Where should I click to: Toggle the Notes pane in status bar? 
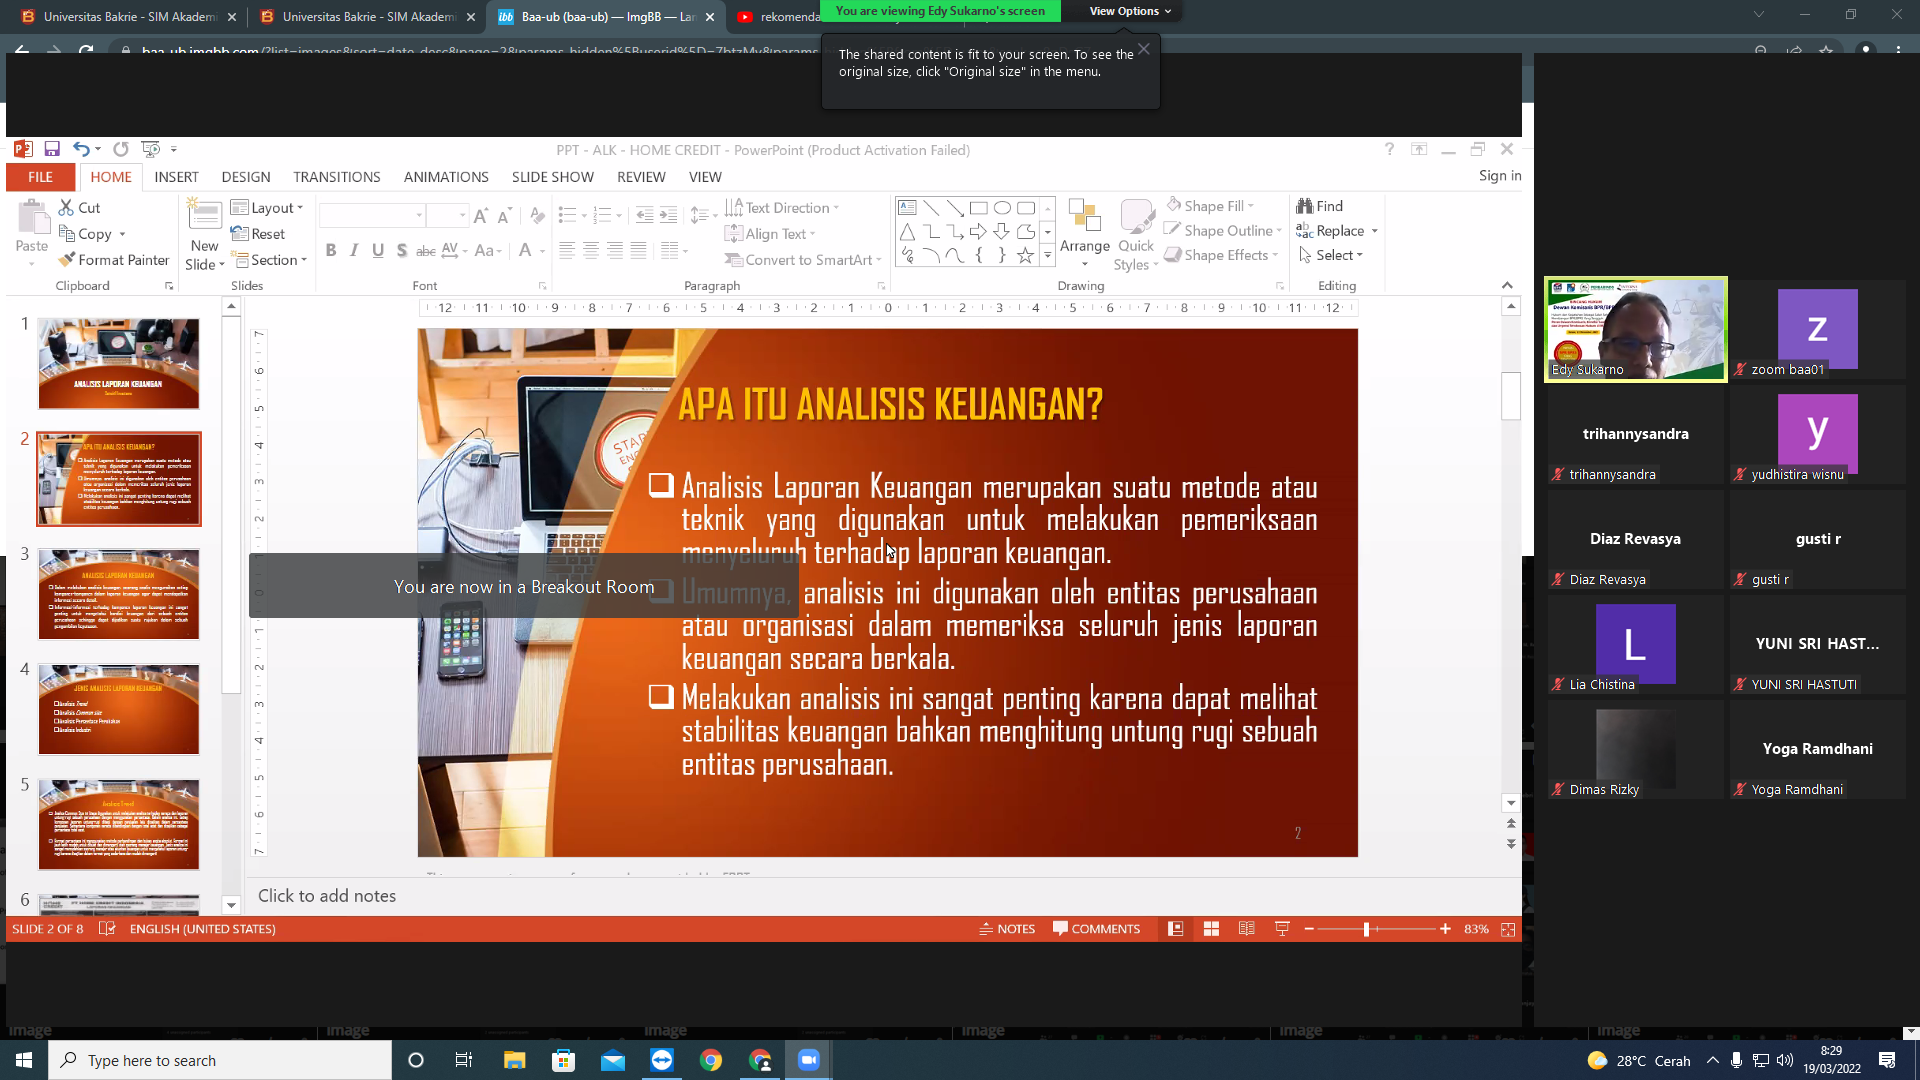(x=1007, y=929)
